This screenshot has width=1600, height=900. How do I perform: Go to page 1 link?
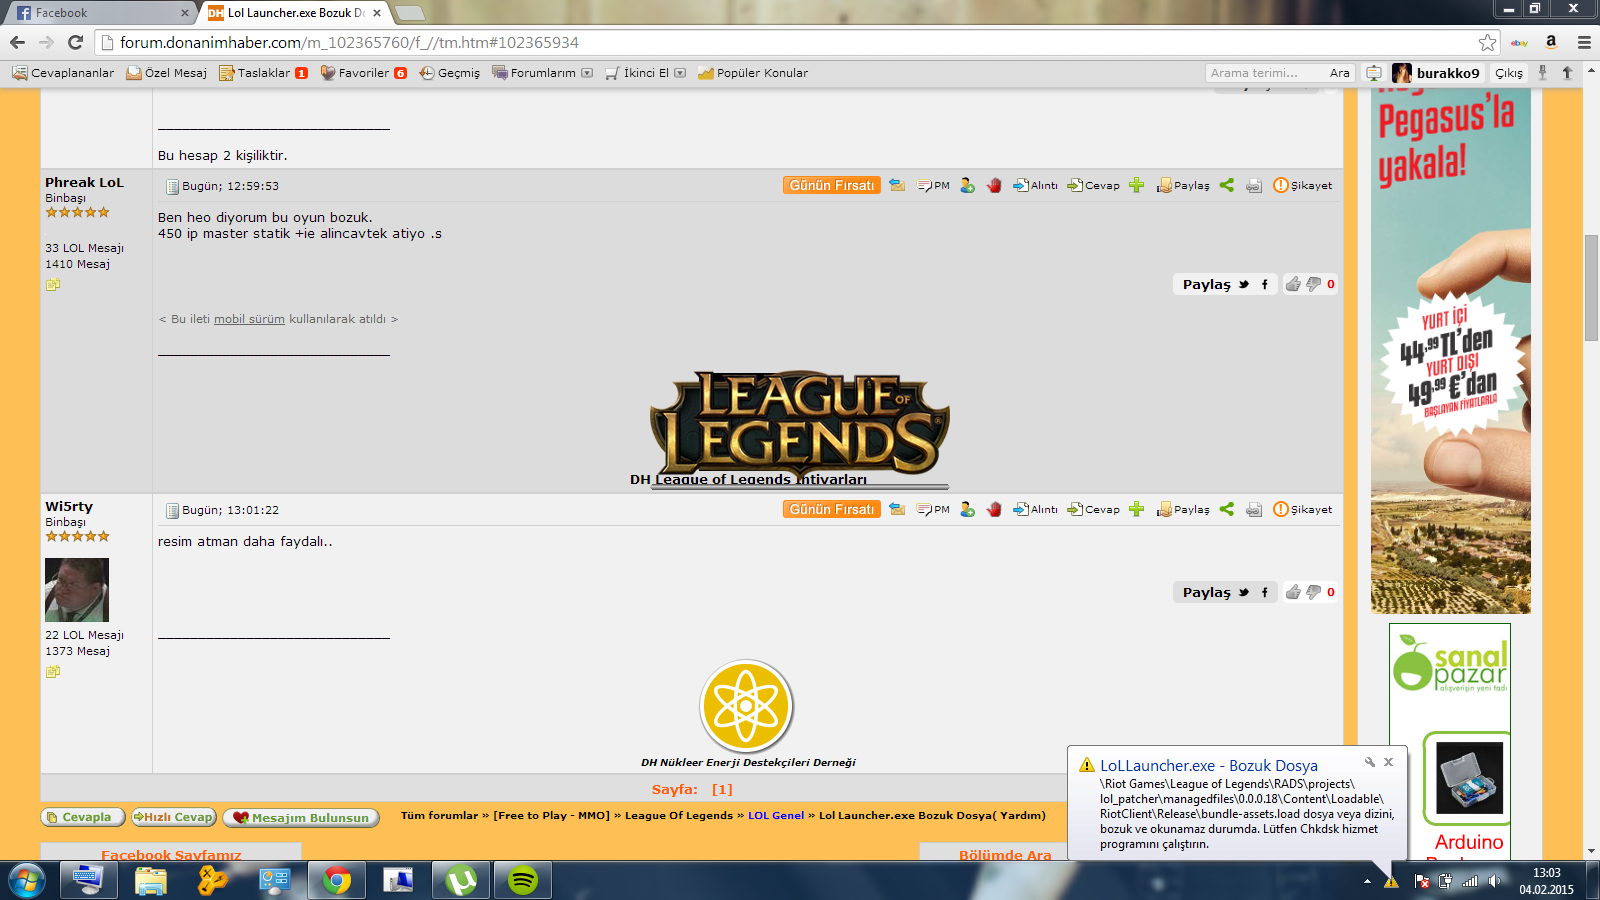click(722, 789)
